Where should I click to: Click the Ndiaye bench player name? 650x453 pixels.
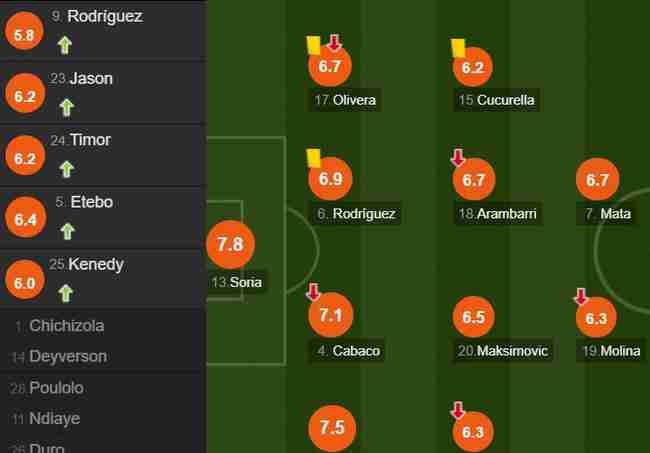tap(54, 418)
